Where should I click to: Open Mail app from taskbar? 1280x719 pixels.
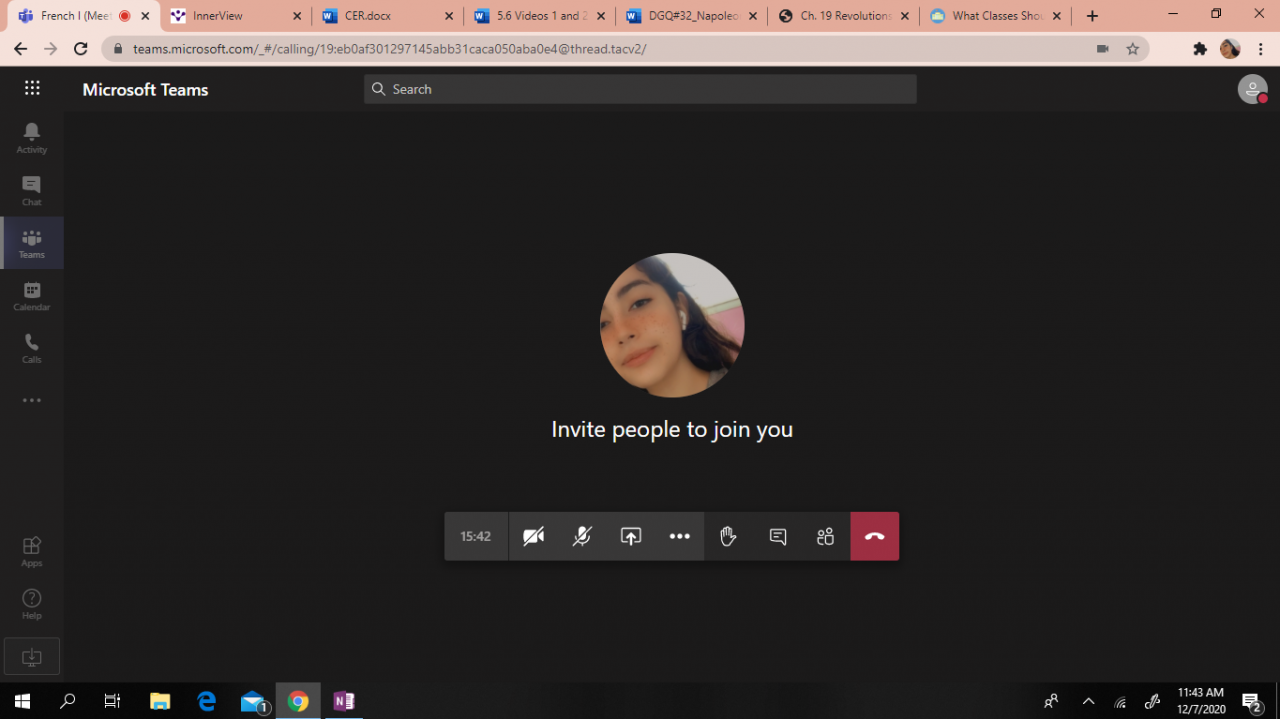(253, 701)
